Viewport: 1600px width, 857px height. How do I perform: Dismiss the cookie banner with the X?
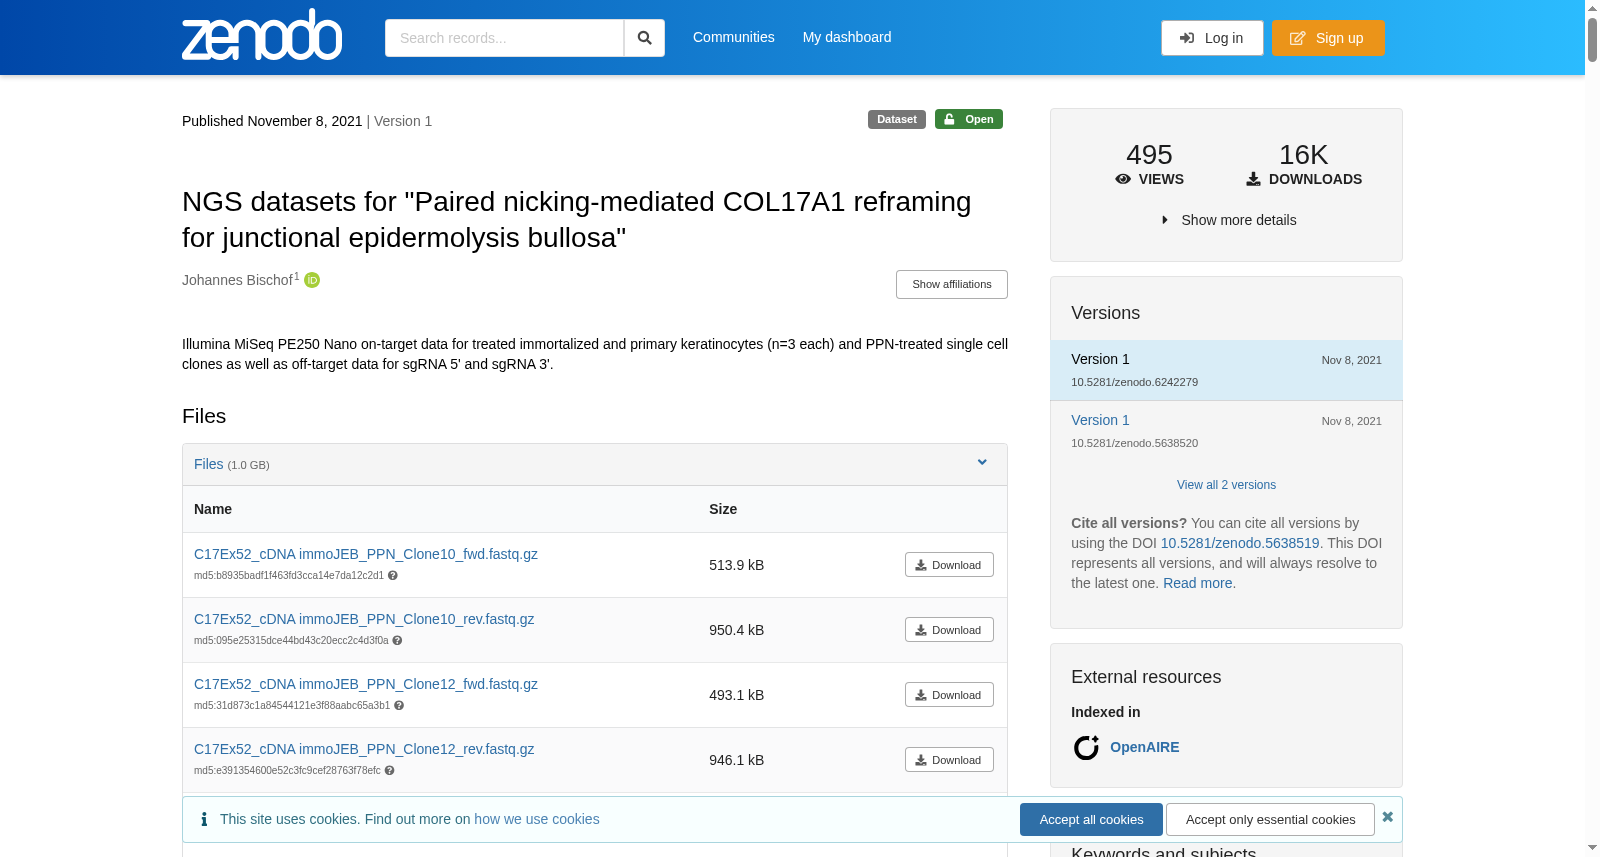[x=1388, y=817]
